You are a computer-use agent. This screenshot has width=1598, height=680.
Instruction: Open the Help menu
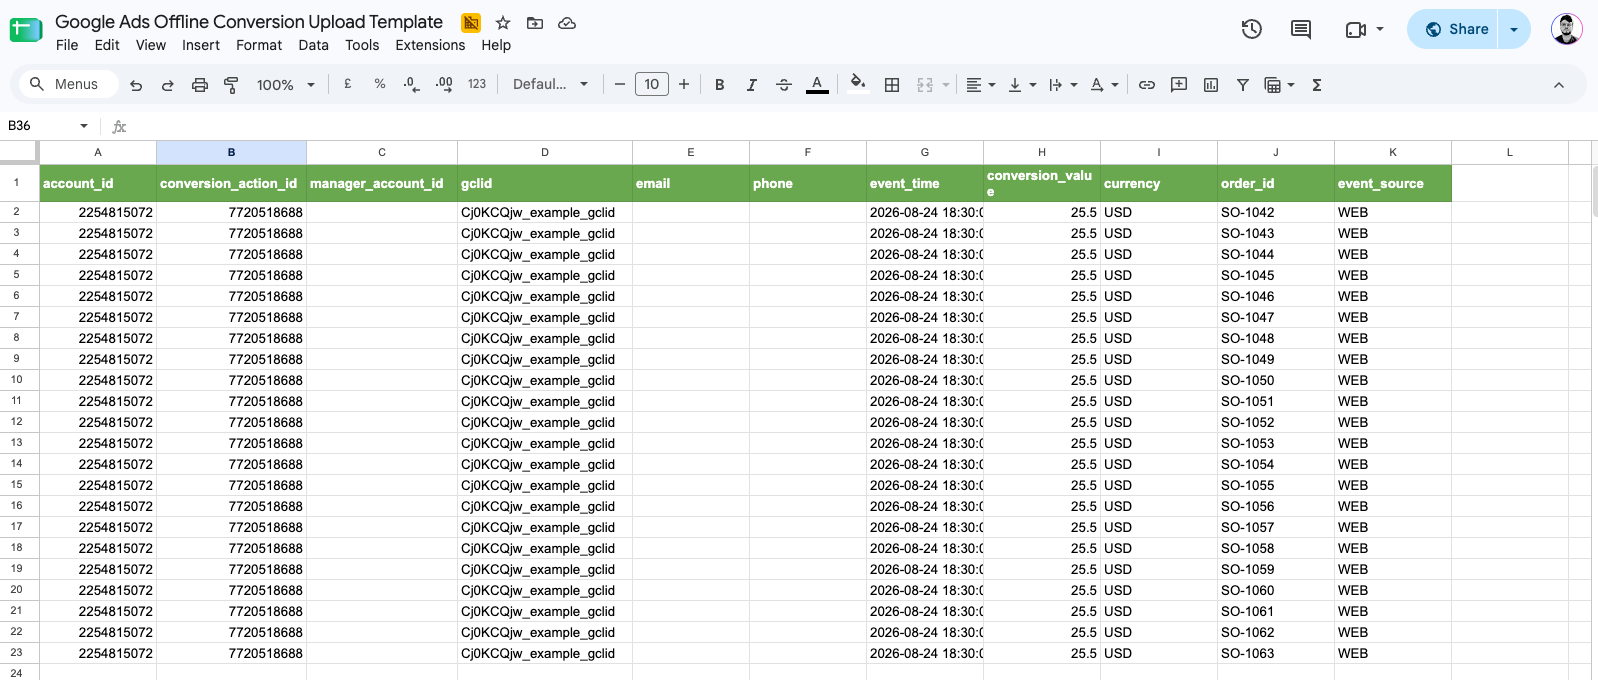pyautogui.click(x=496, y=45)
